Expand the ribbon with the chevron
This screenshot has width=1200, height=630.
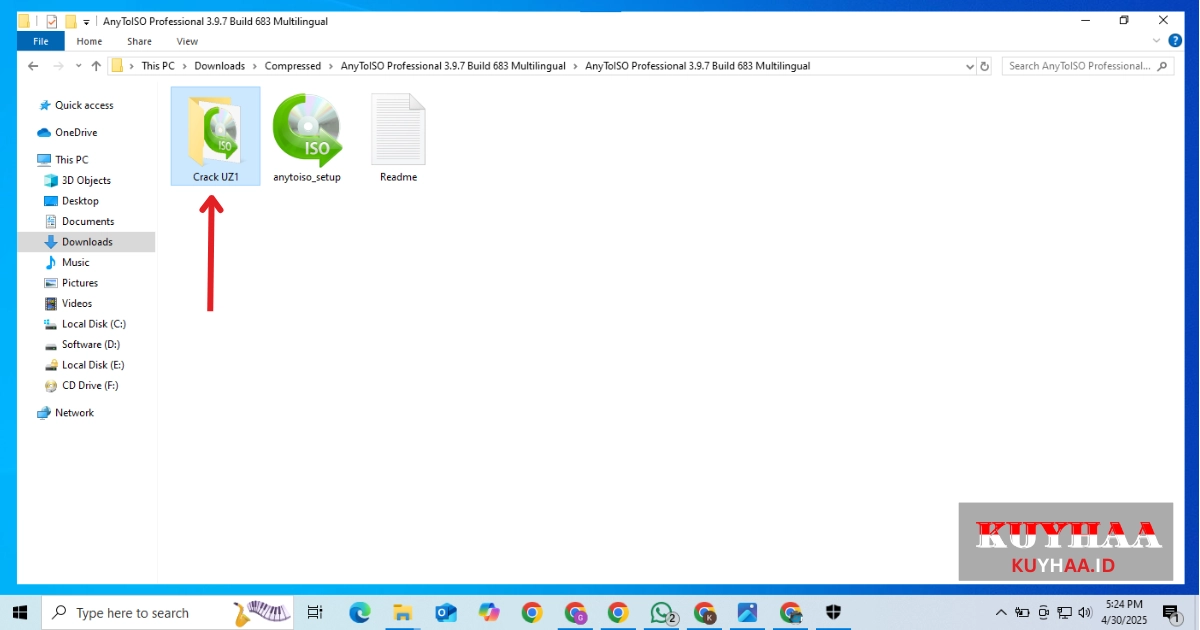[x=1156, y=41]
